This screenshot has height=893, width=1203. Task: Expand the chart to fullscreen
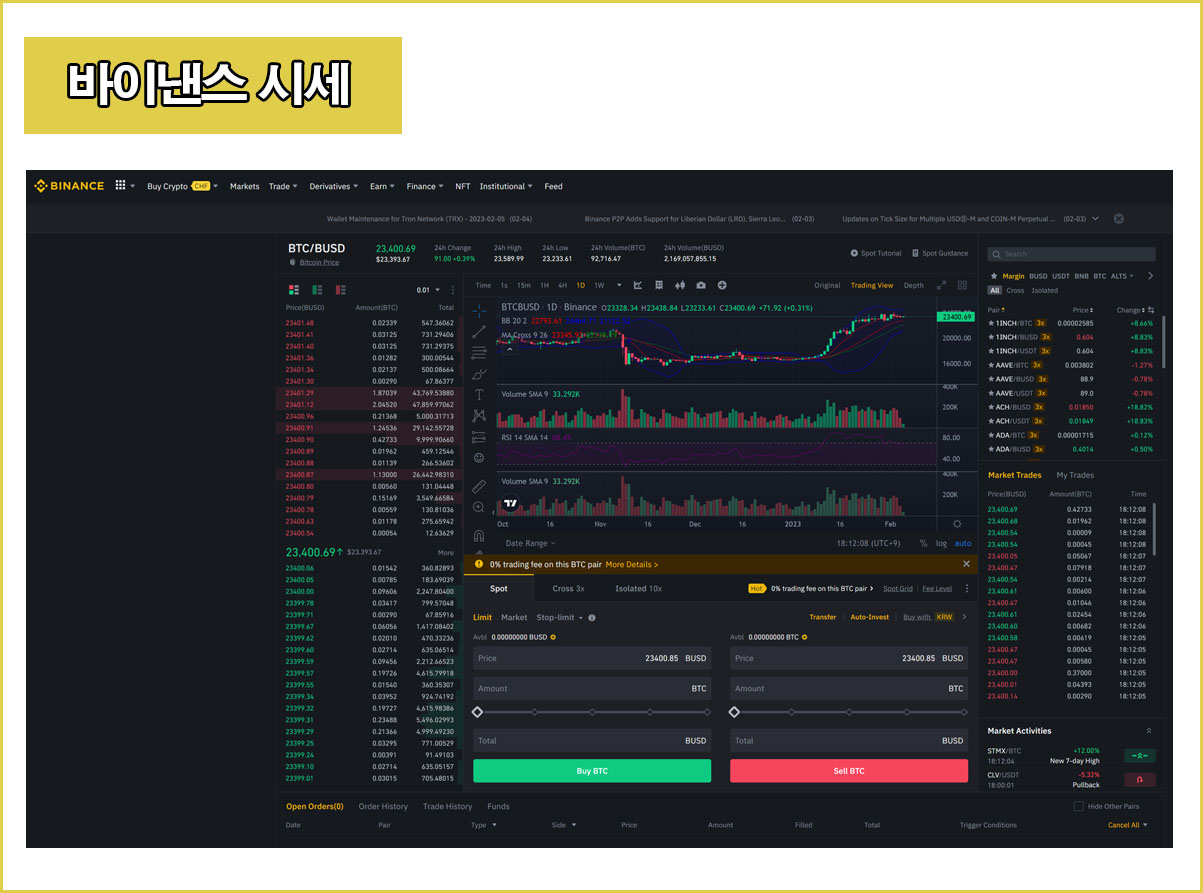point(941,285)
